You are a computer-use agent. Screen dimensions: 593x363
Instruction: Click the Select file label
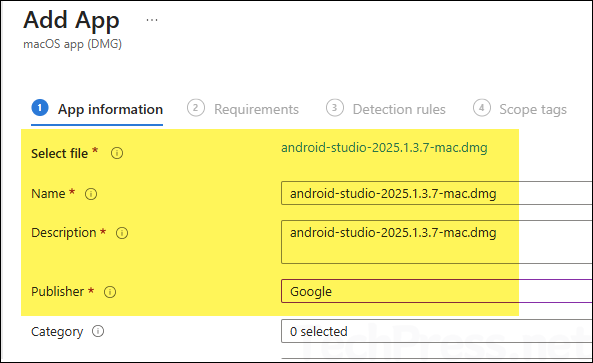(x=59, y=154)
